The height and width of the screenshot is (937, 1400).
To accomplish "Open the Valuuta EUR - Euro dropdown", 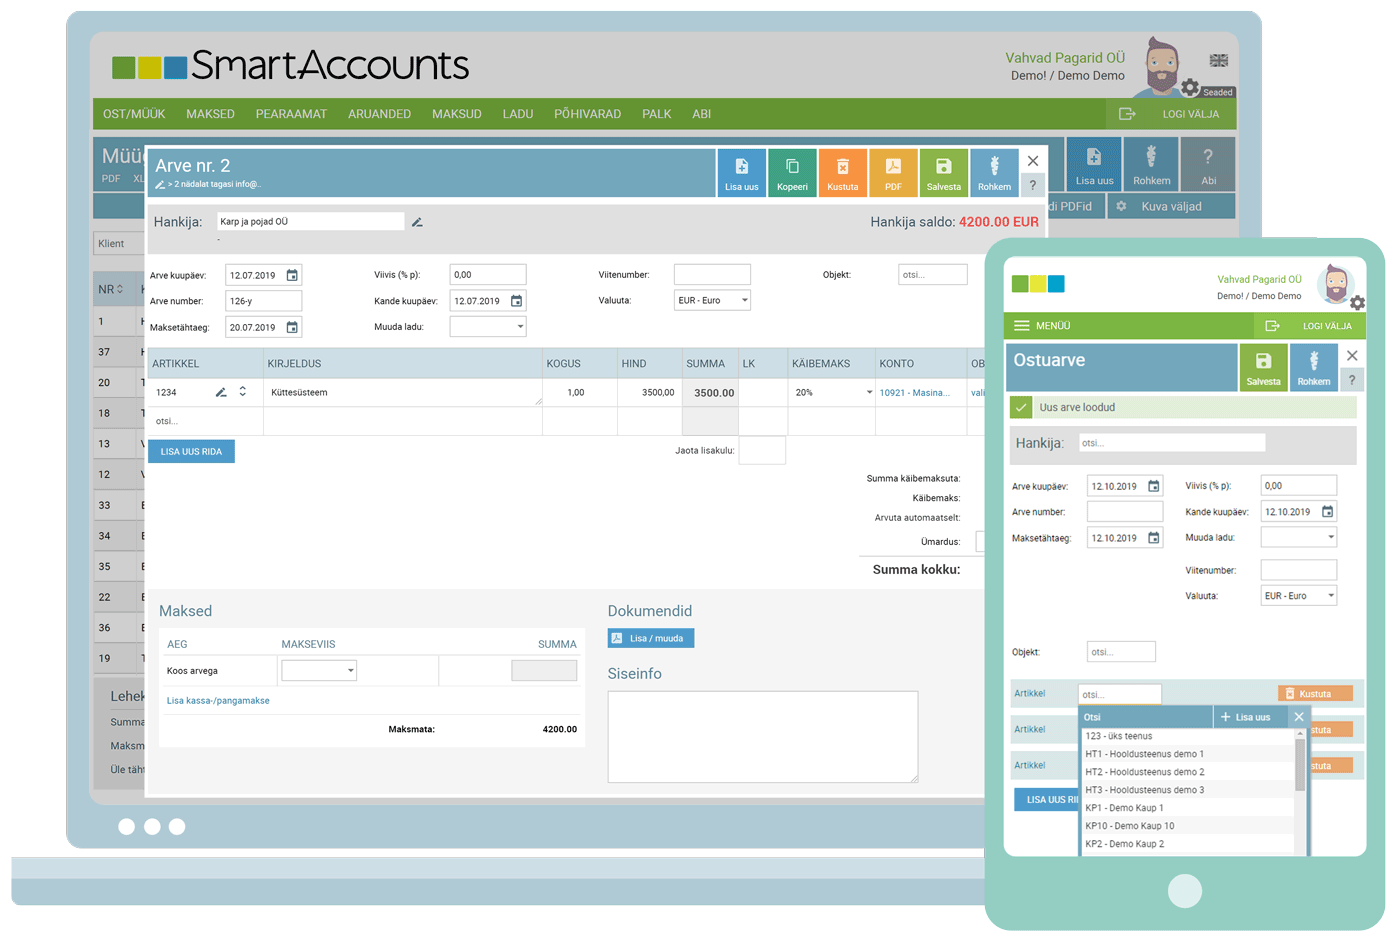I will 712,300.
